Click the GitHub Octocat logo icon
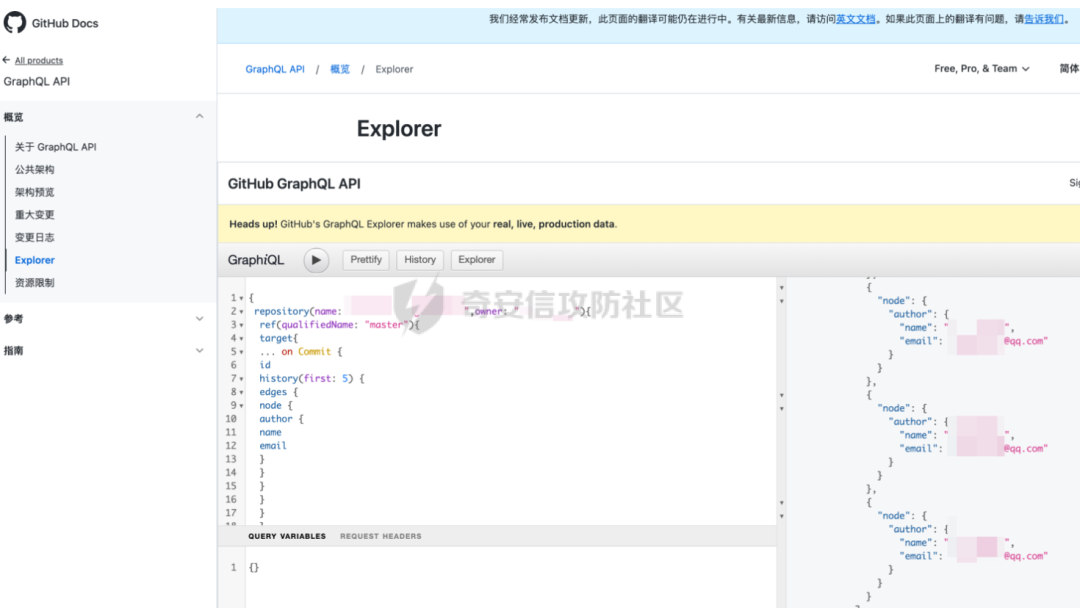The width and height of the screenshot is (1080, 608). [x=14, y=23]
